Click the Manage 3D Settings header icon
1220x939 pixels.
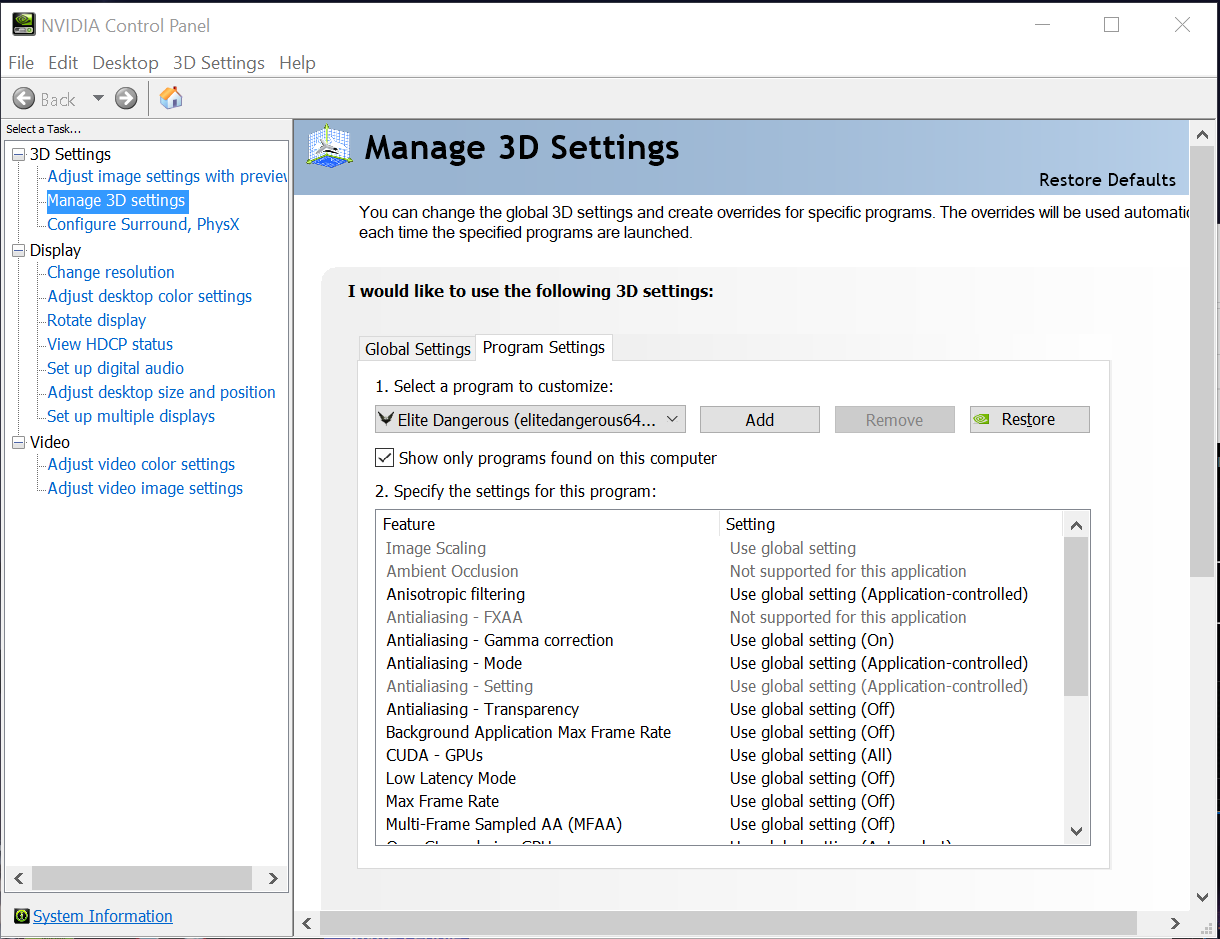point(329,148)
